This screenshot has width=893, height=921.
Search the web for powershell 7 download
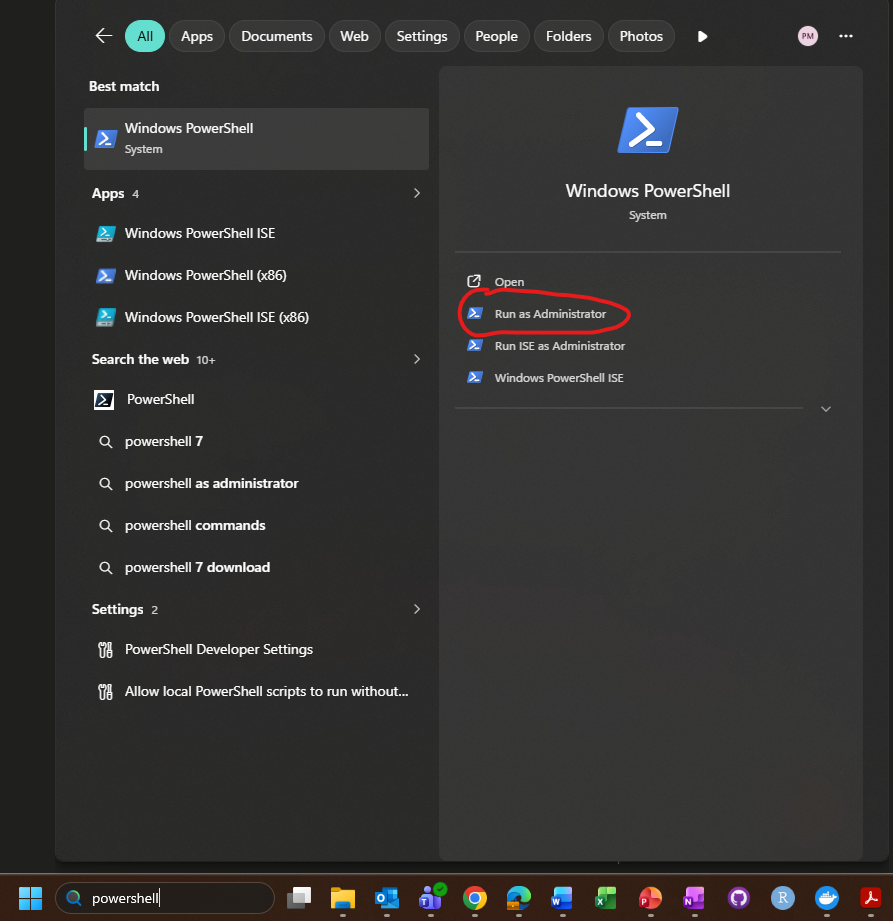coord(256,567)
